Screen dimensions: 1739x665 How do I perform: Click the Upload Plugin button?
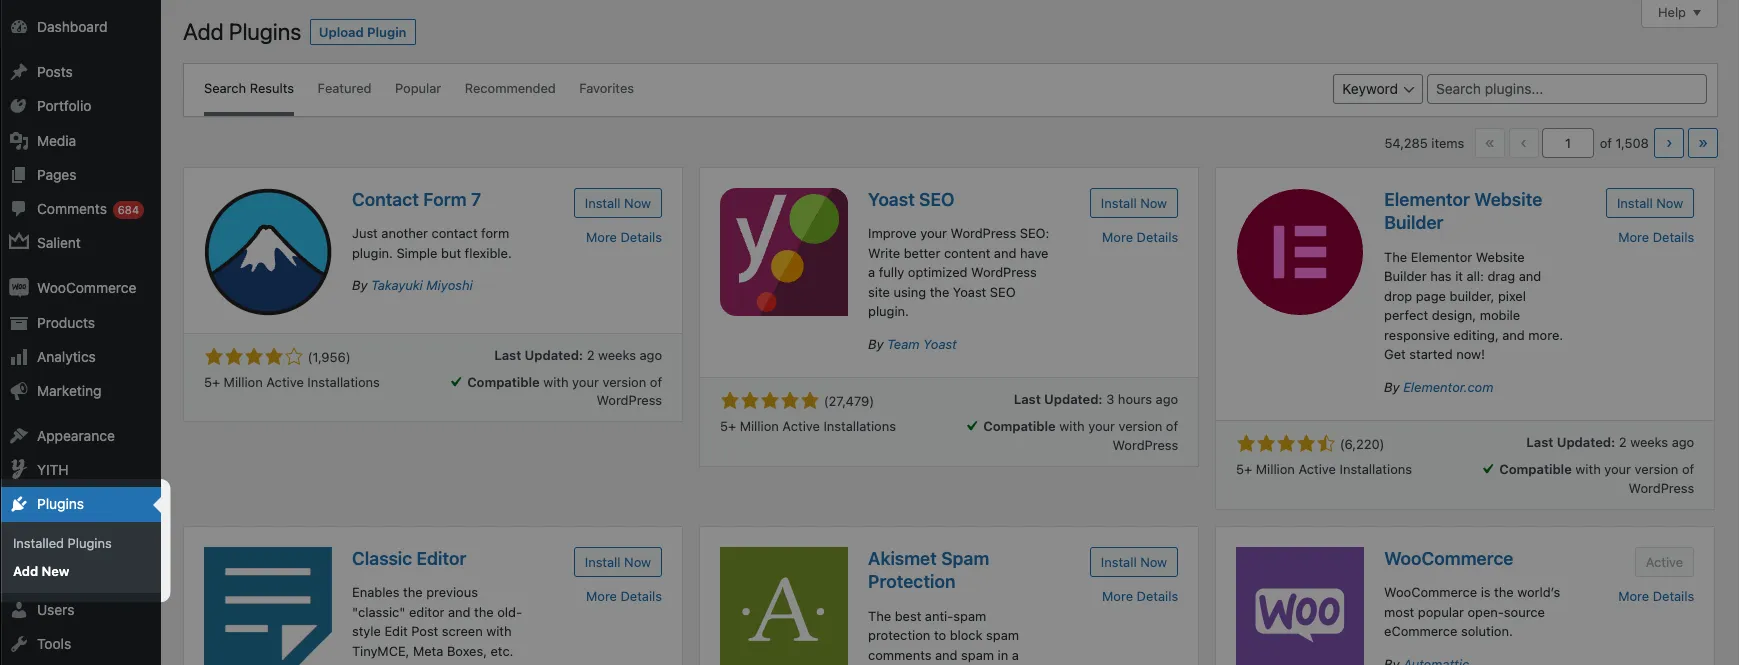coord(363,32)
